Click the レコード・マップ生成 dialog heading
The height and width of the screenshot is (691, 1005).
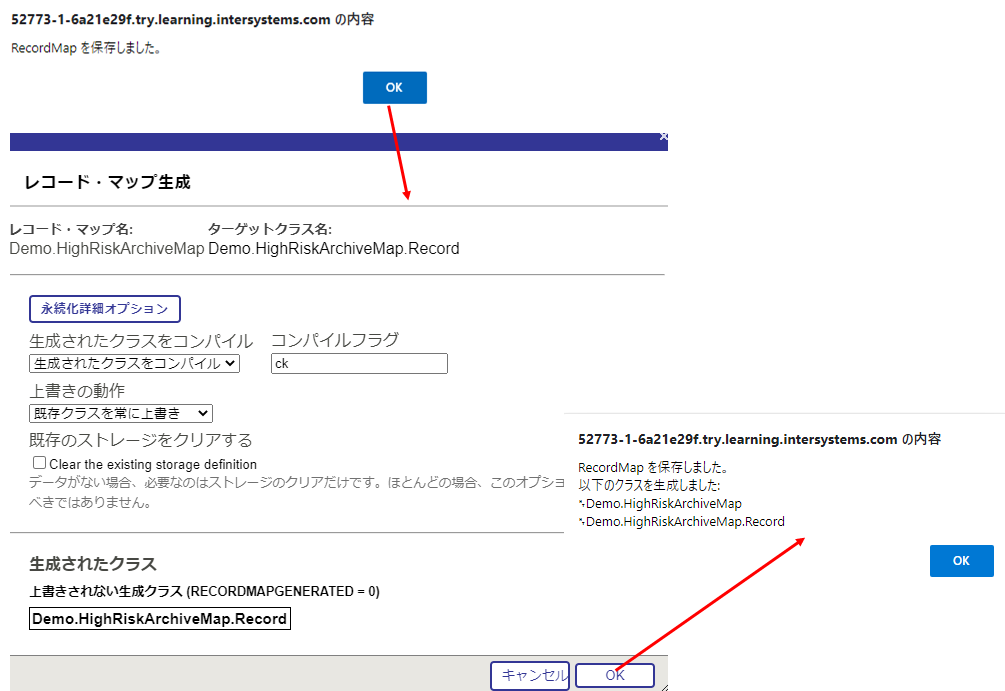pyautogui.click(x=107, y=182)
